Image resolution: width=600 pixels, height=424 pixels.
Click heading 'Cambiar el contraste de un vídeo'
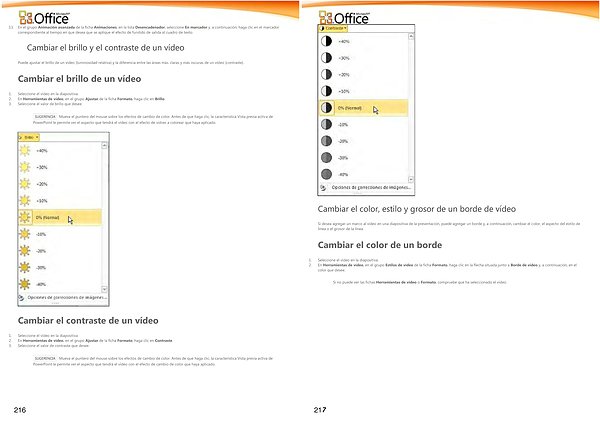(88, 321)
